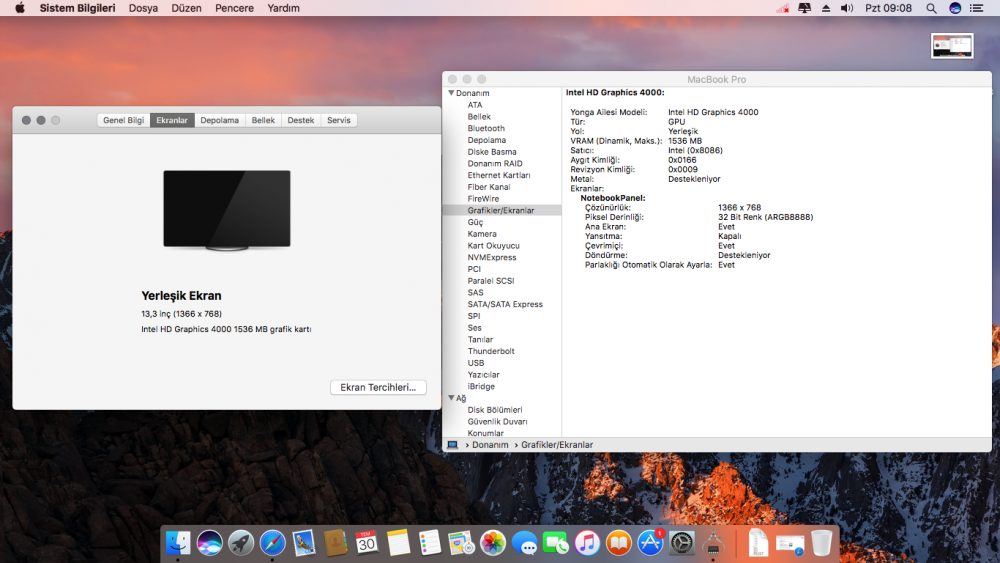Open Messages speech bubble in Dock
Screen dimensions: 1000x563
click(524, 543)
